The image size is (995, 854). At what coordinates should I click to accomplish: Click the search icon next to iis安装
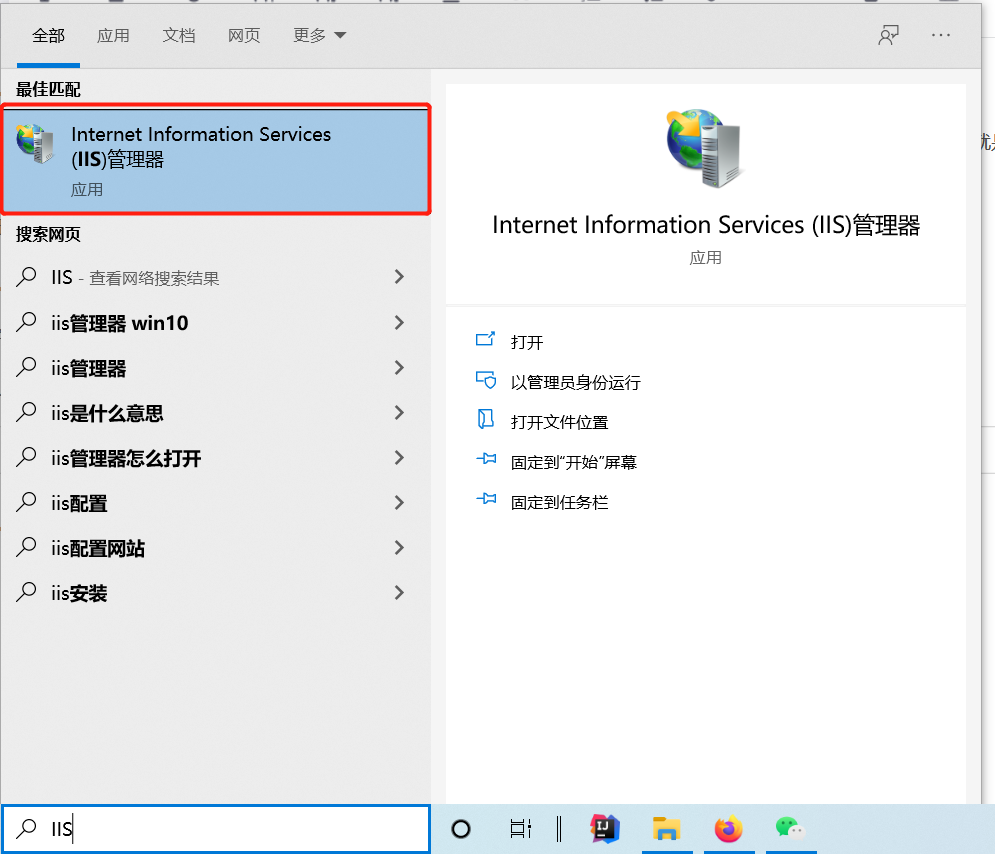tap(26, 592)
